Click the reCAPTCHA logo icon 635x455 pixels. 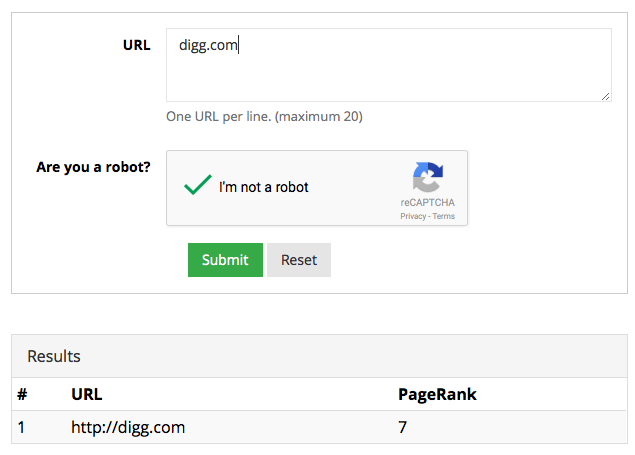tap(428, 177)
